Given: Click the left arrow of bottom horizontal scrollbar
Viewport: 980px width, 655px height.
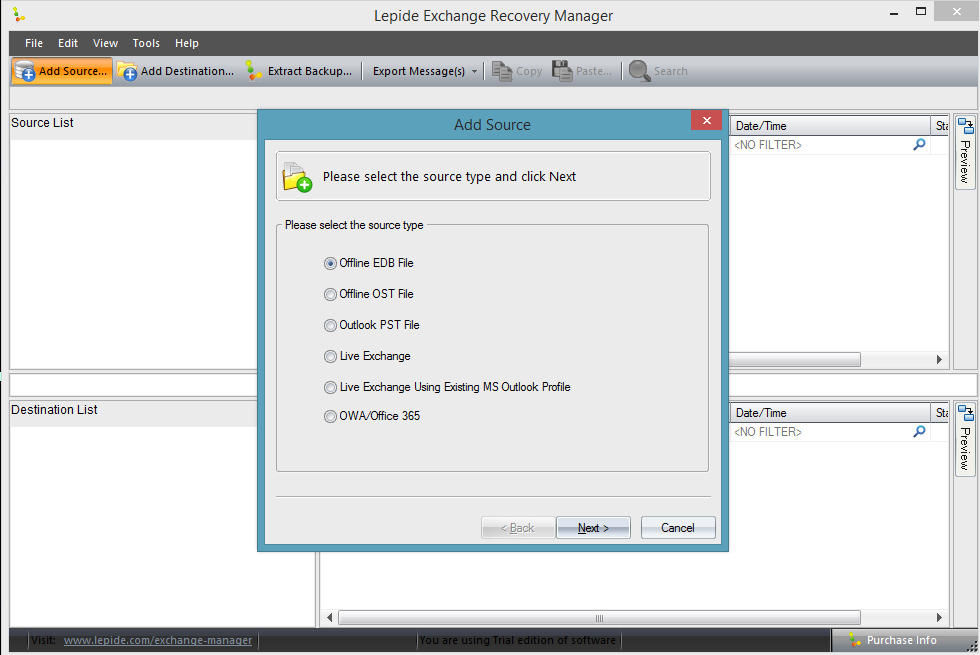Looking at the screenshot, I should click(x=329, y=618).
